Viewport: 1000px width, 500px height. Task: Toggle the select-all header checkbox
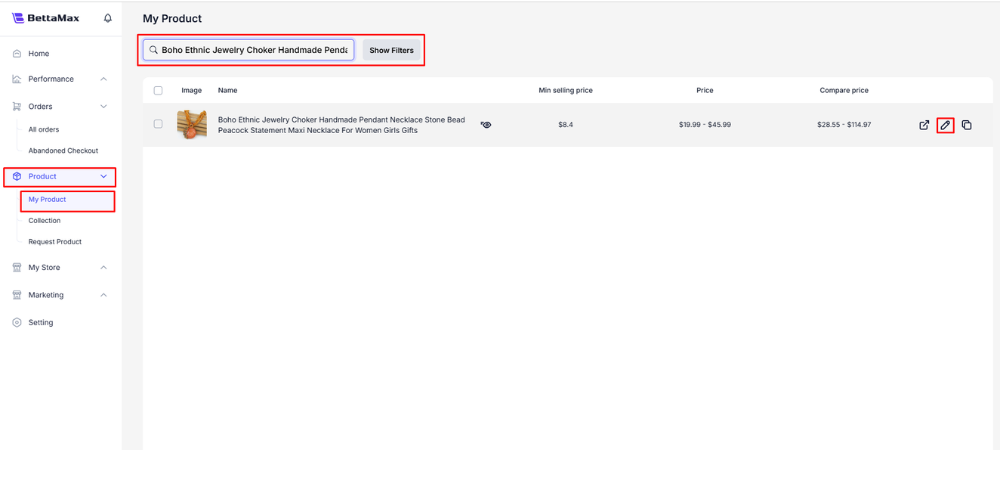(x=158, y=90)
